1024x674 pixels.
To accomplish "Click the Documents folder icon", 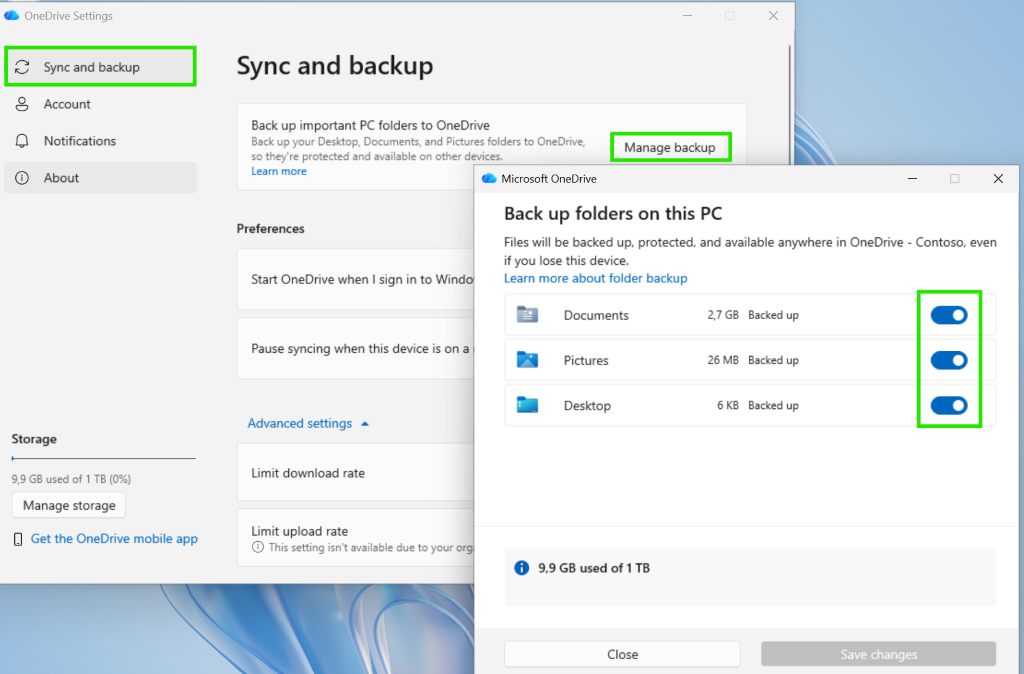I will coord(527,315).
